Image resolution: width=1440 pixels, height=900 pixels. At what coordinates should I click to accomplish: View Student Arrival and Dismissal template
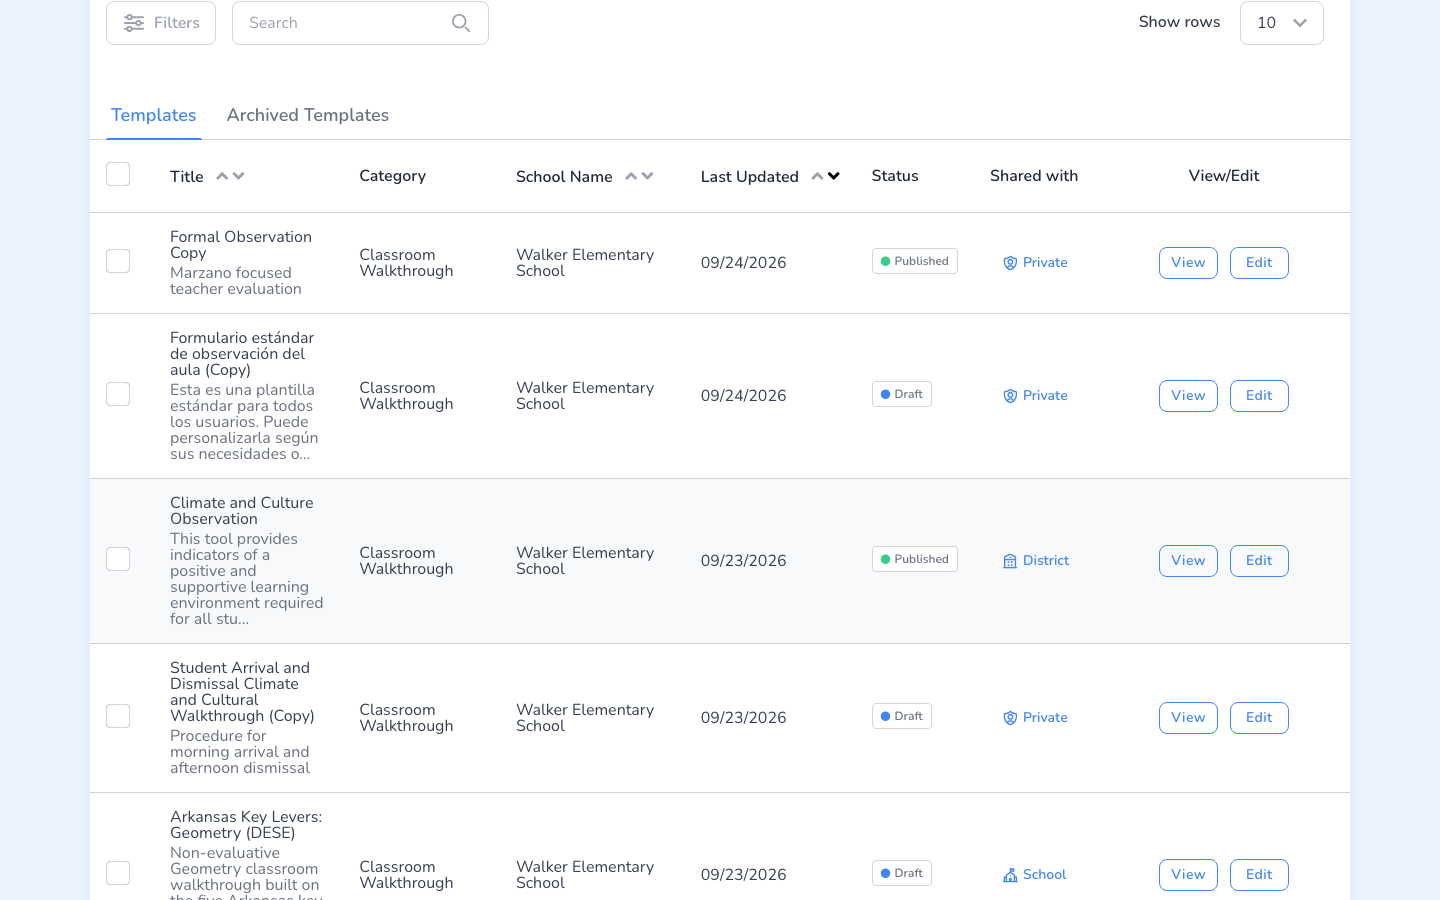pyautogui.click(x=1188, y=718)
